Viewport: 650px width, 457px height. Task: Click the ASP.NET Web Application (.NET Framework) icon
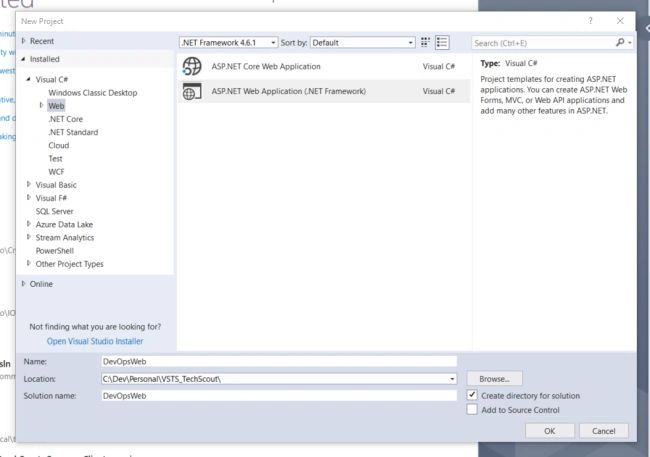click(x=192, y=91)
